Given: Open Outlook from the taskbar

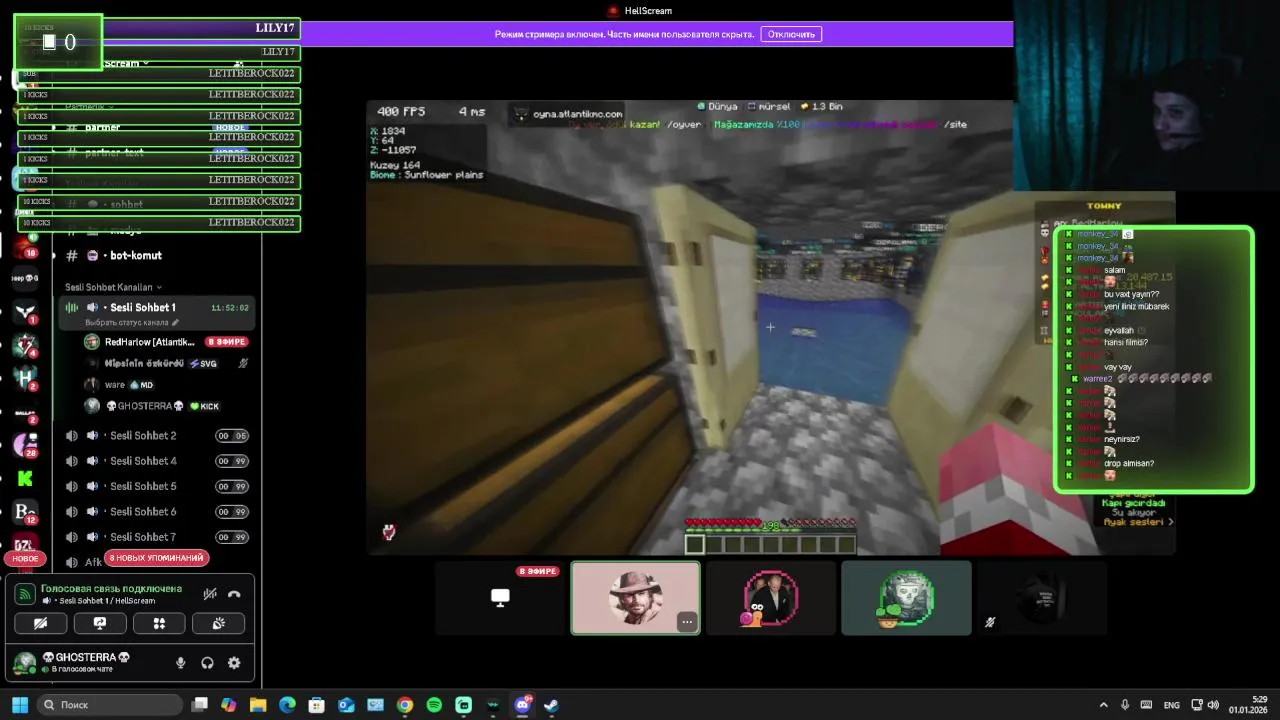Looking at the screenshot, I should tap(346, 705).
